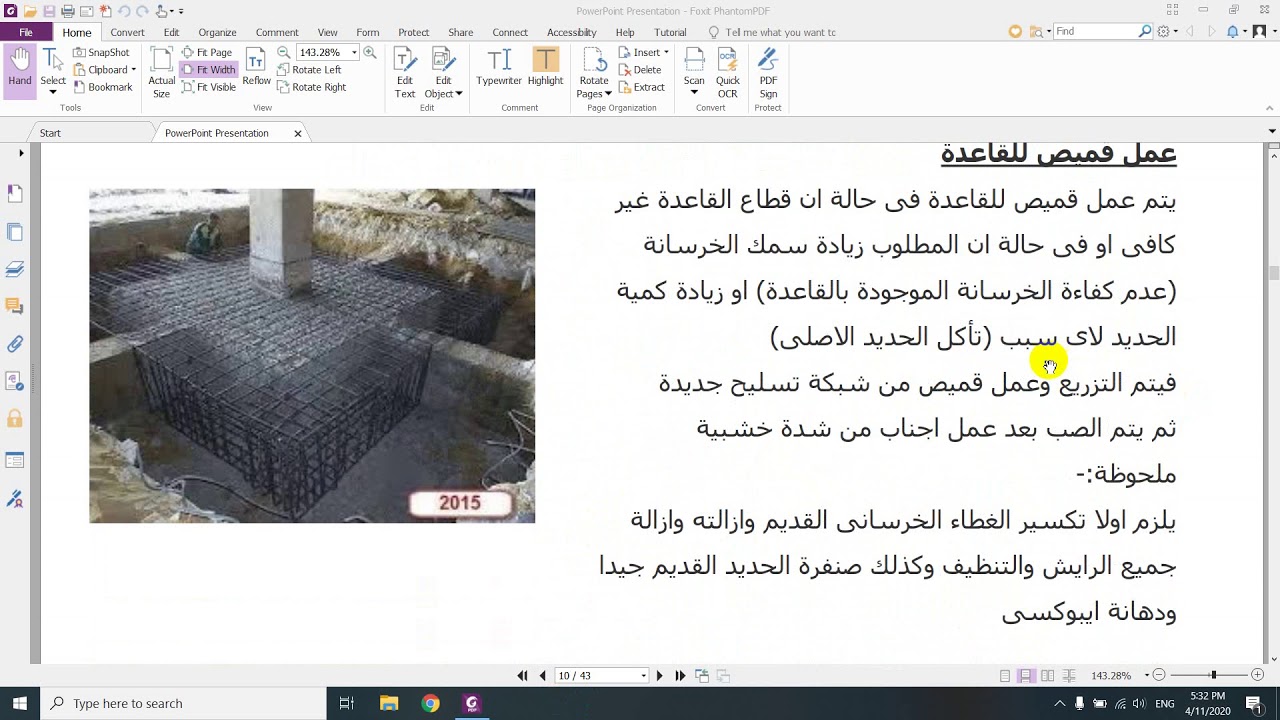Image resolution: width=1280 pixels, height=720 pixels.
Task: Click Extract pages button
Action: 641,87
